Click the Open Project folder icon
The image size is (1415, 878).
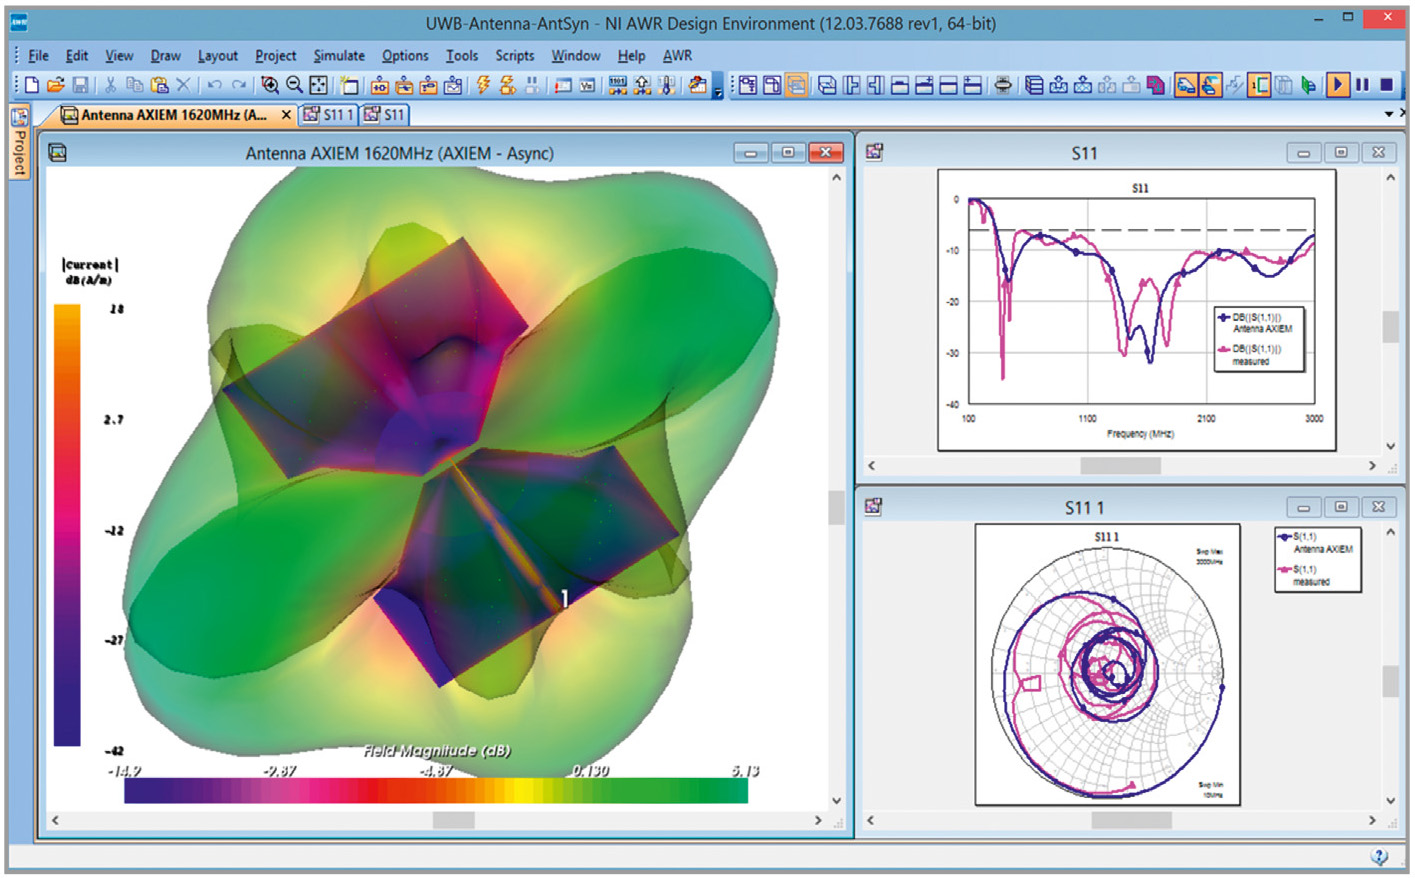pyautogui.click(x=56, y=86)
